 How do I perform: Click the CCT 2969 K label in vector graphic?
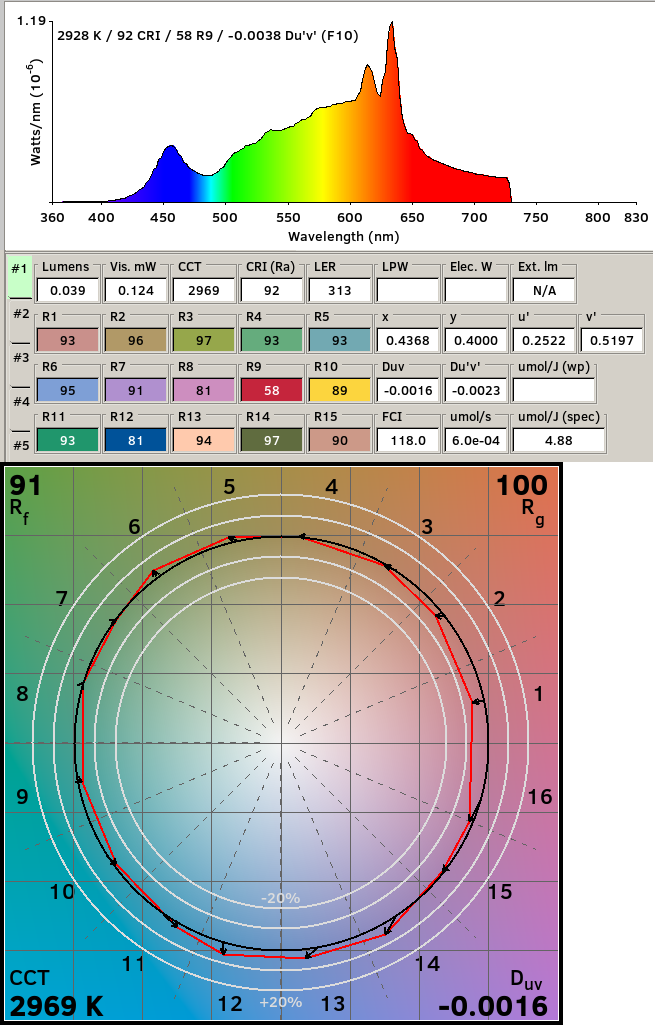click(x=56, y=995)
